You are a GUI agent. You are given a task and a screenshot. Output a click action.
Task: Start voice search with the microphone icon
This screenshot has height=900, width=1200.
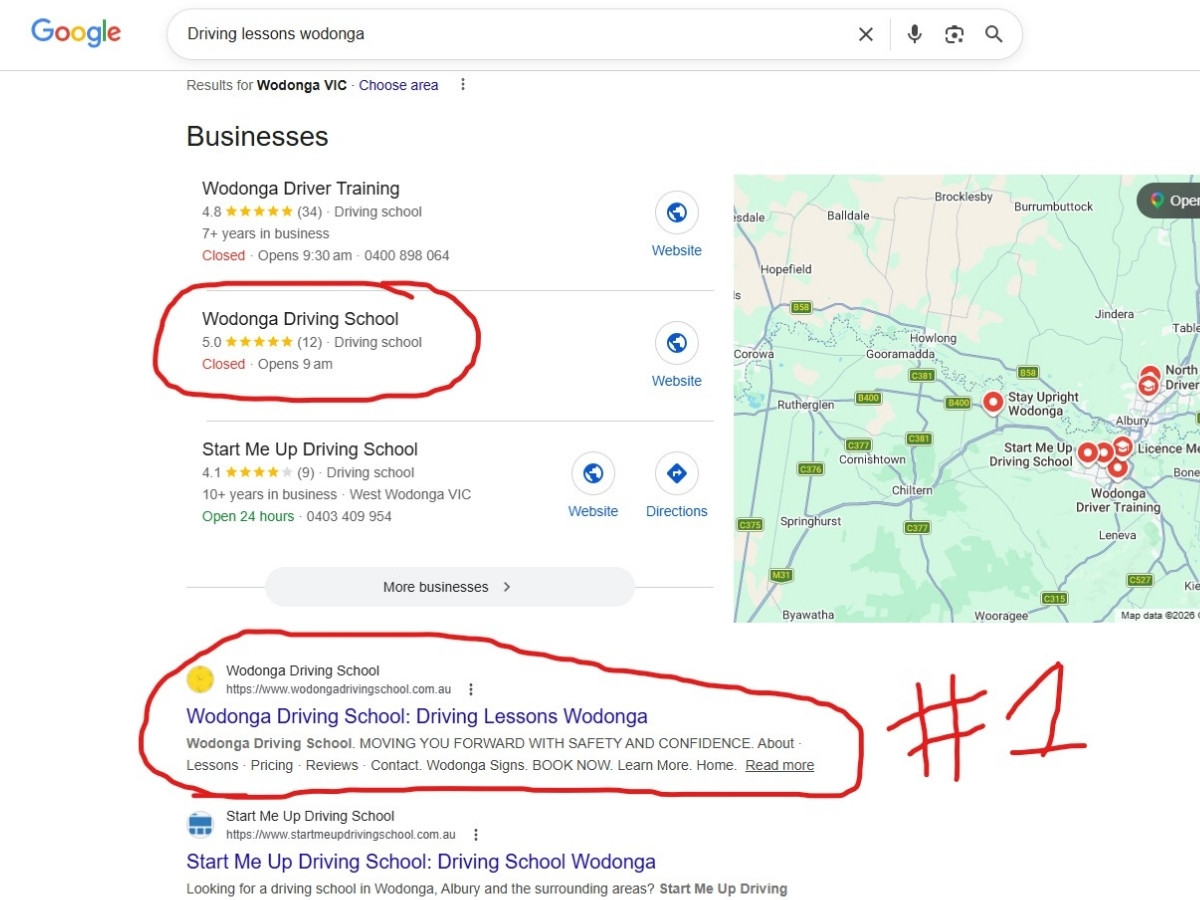click(x=914, y=34)
